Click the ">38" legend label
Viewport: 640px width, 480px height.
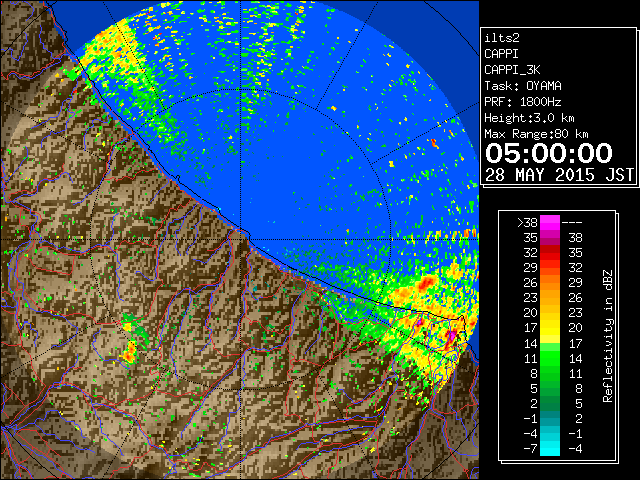click(527, 222)
